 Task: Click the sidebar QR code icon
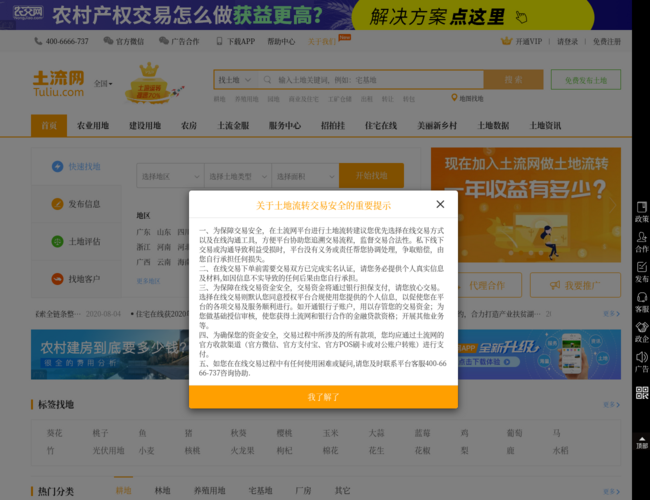(x=642, y=393)
